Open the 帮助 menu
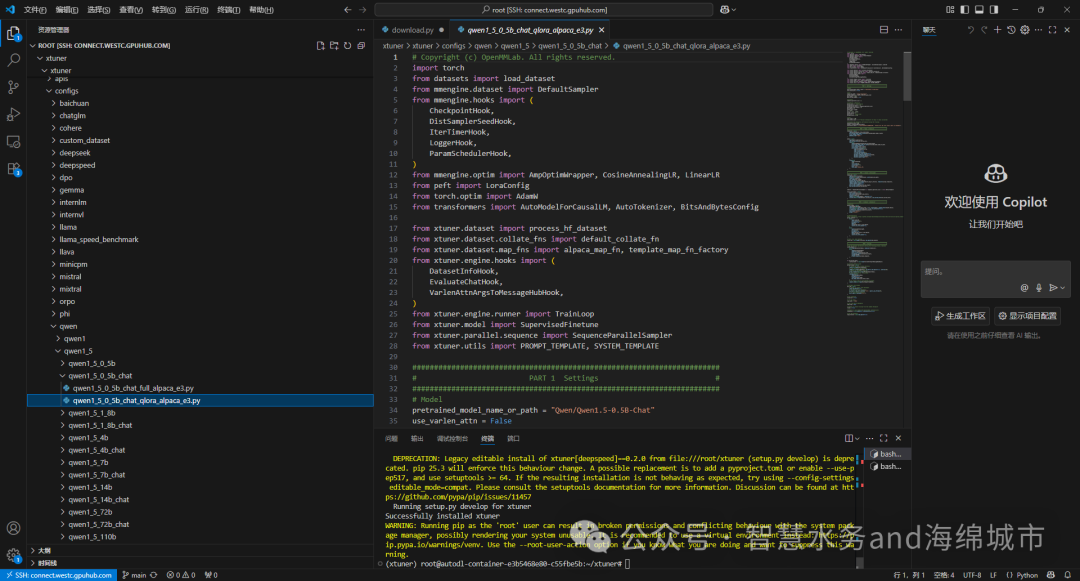Screen dimensions: 1080x581 pos(261,10)
